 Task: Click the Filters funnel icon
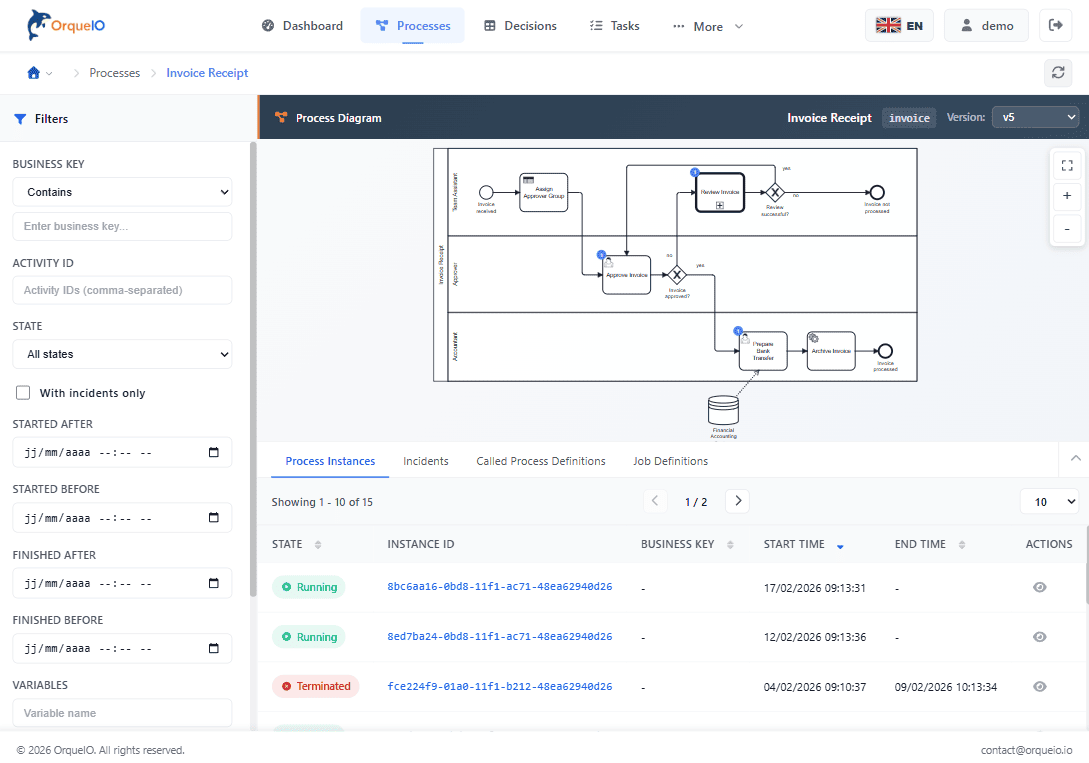pos(20,119)
